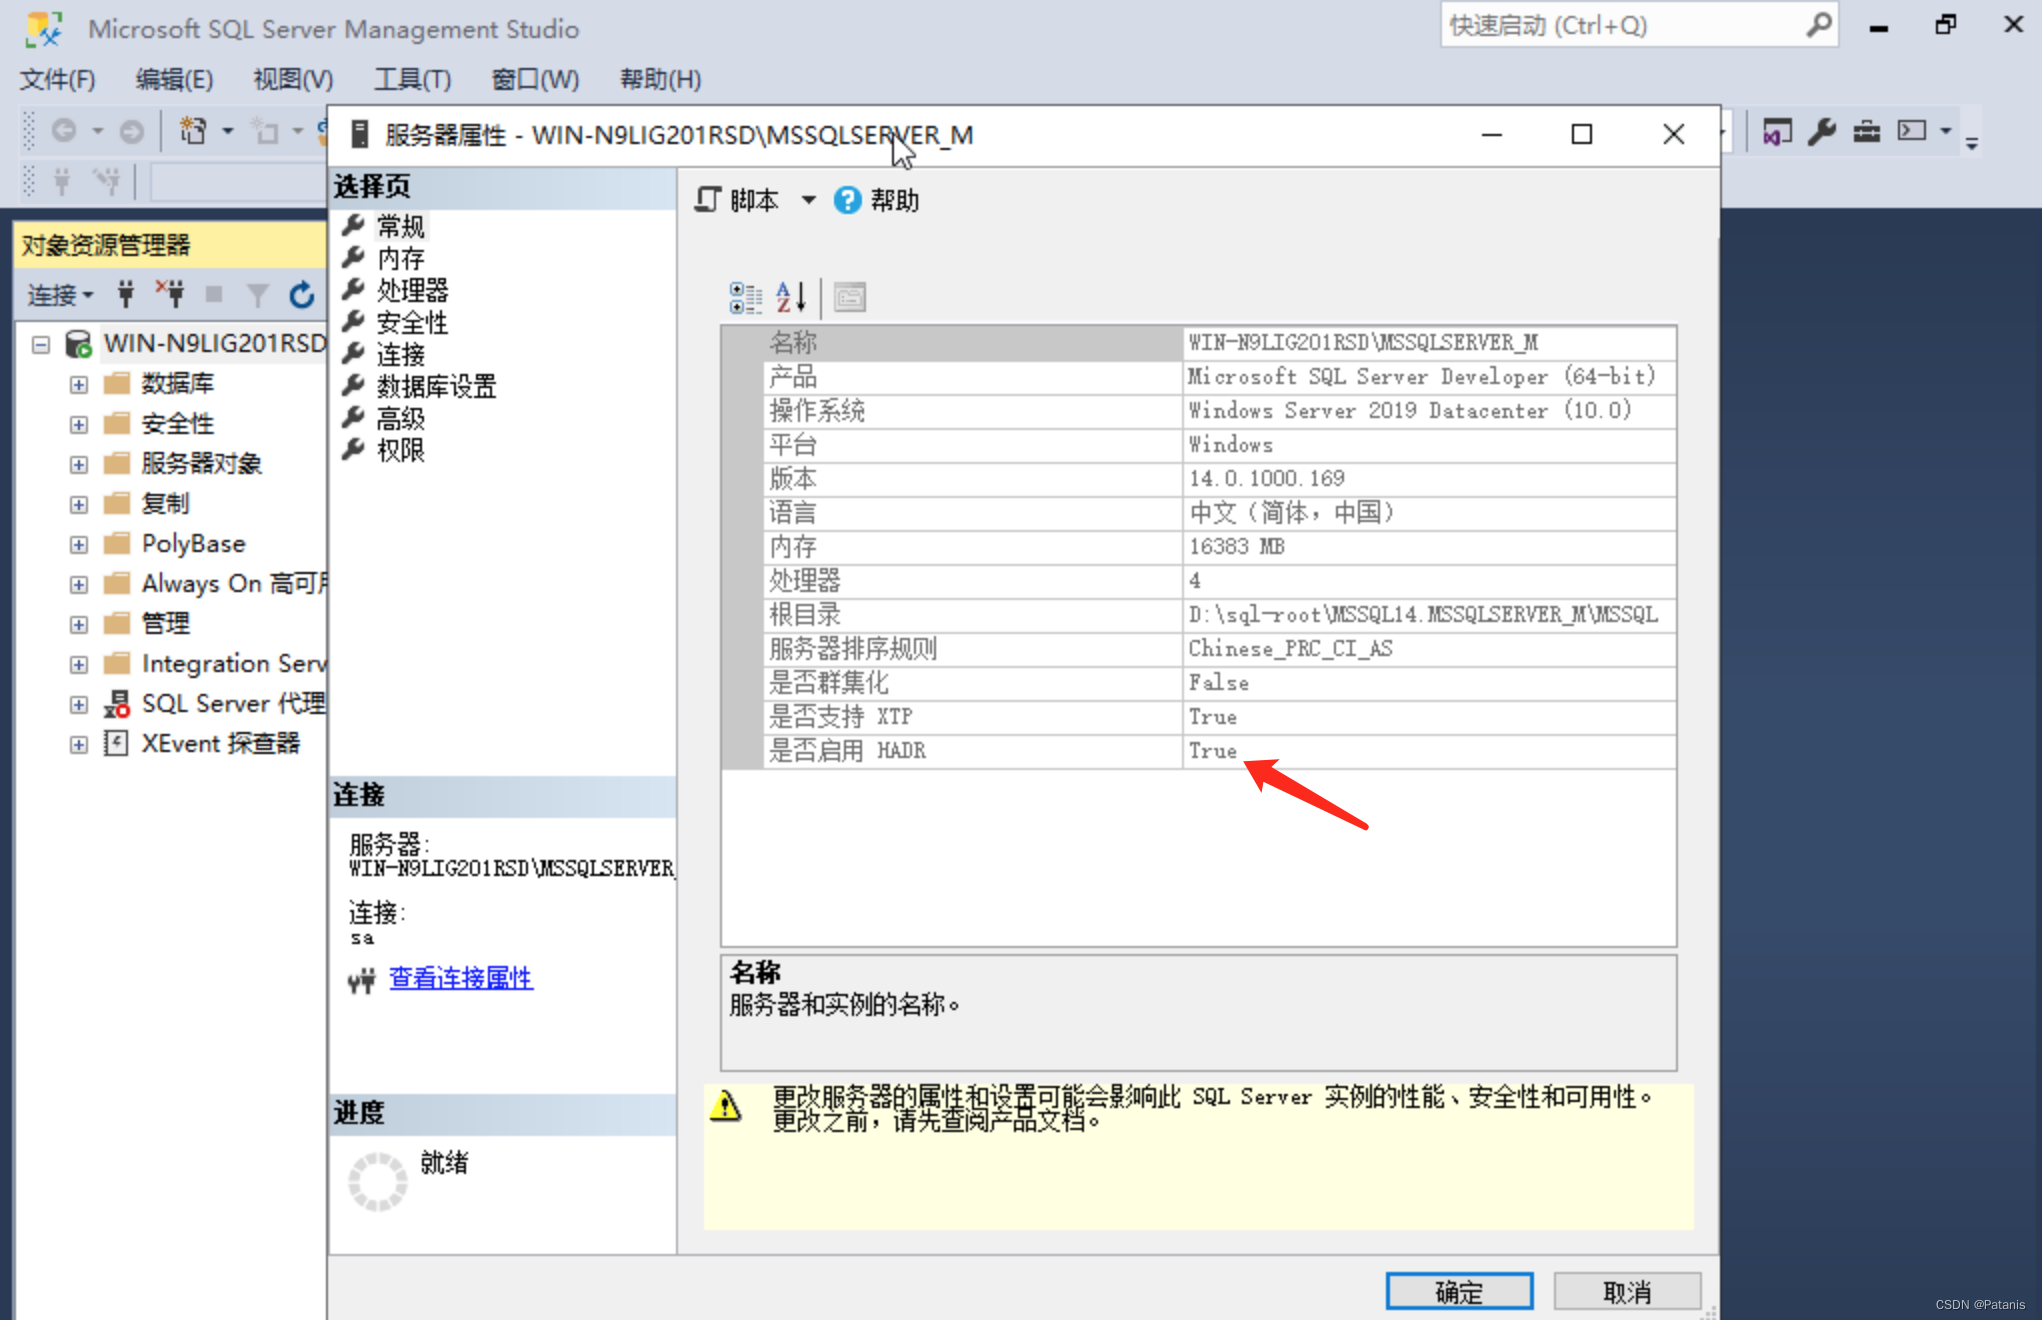Select the 权限 page
Image resolution: width=2042 pixels, height=1320 pixels.
click(x=400, y=450)
